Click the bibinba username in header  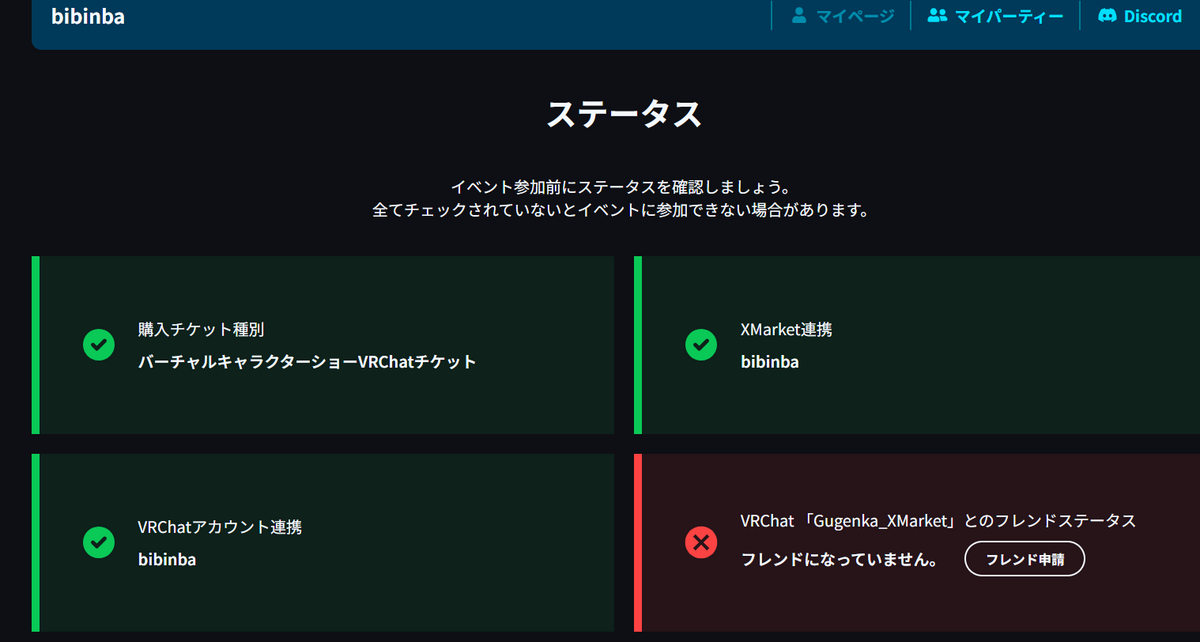click(x=88, y=16)
